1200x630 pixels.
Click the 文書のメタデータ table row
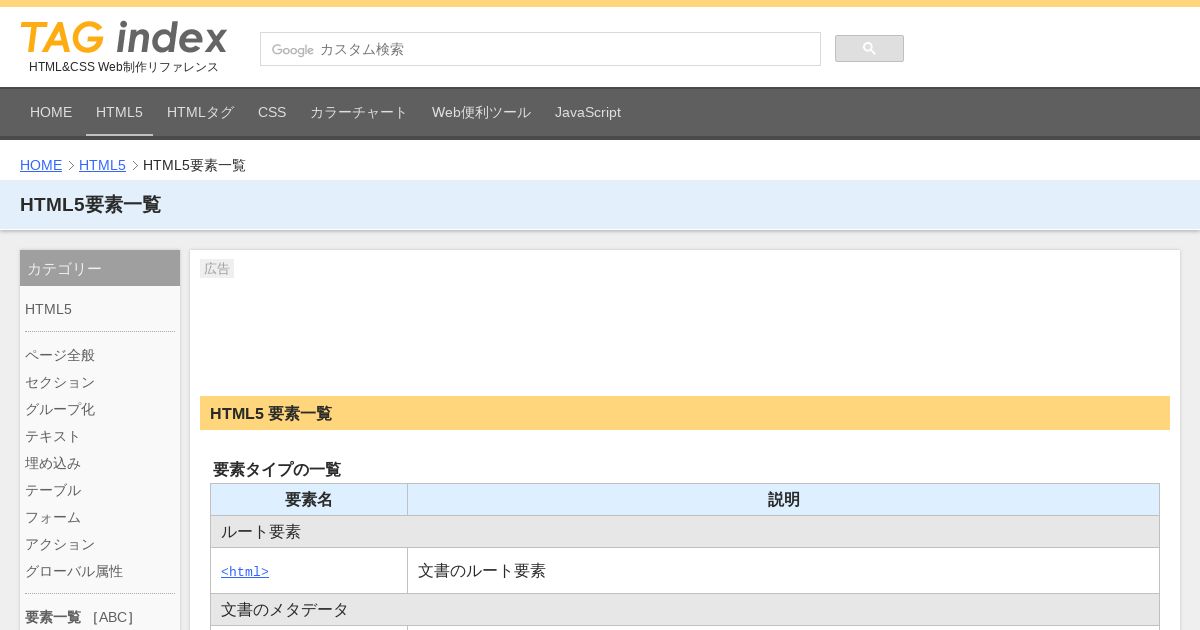[x=685, y=610]
